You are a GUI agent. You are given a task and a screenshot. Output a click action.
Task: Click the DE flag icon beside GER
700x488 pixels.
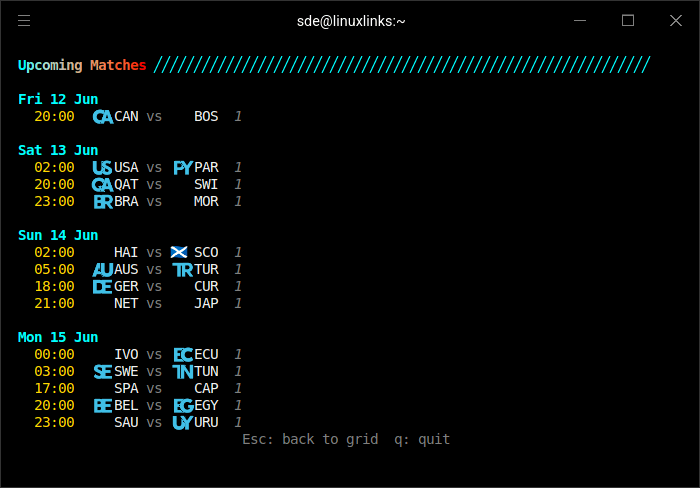click(102, 287)
